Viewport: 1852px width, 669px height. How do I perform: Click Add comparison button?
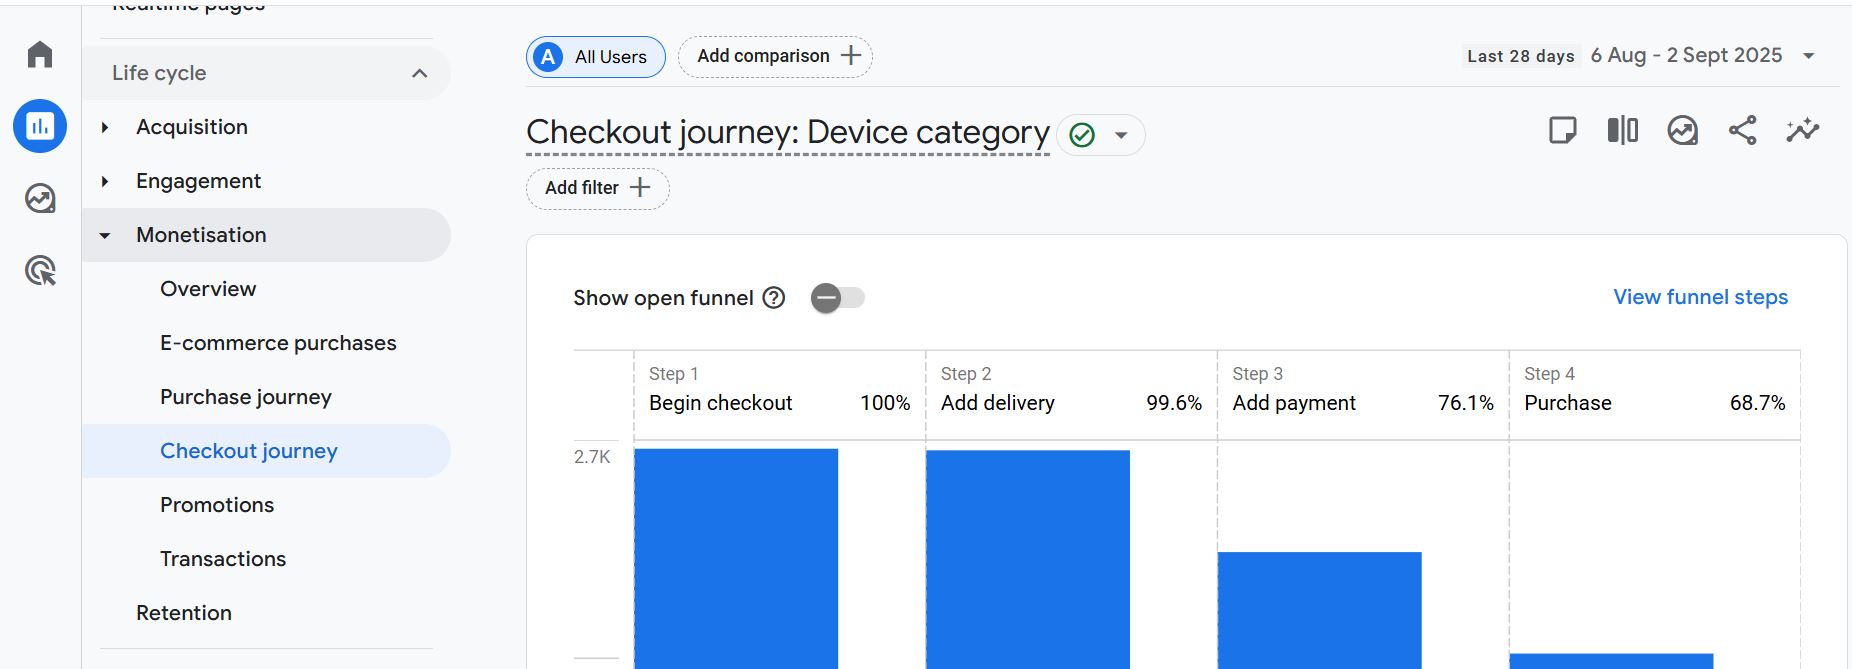coord(775,57)
